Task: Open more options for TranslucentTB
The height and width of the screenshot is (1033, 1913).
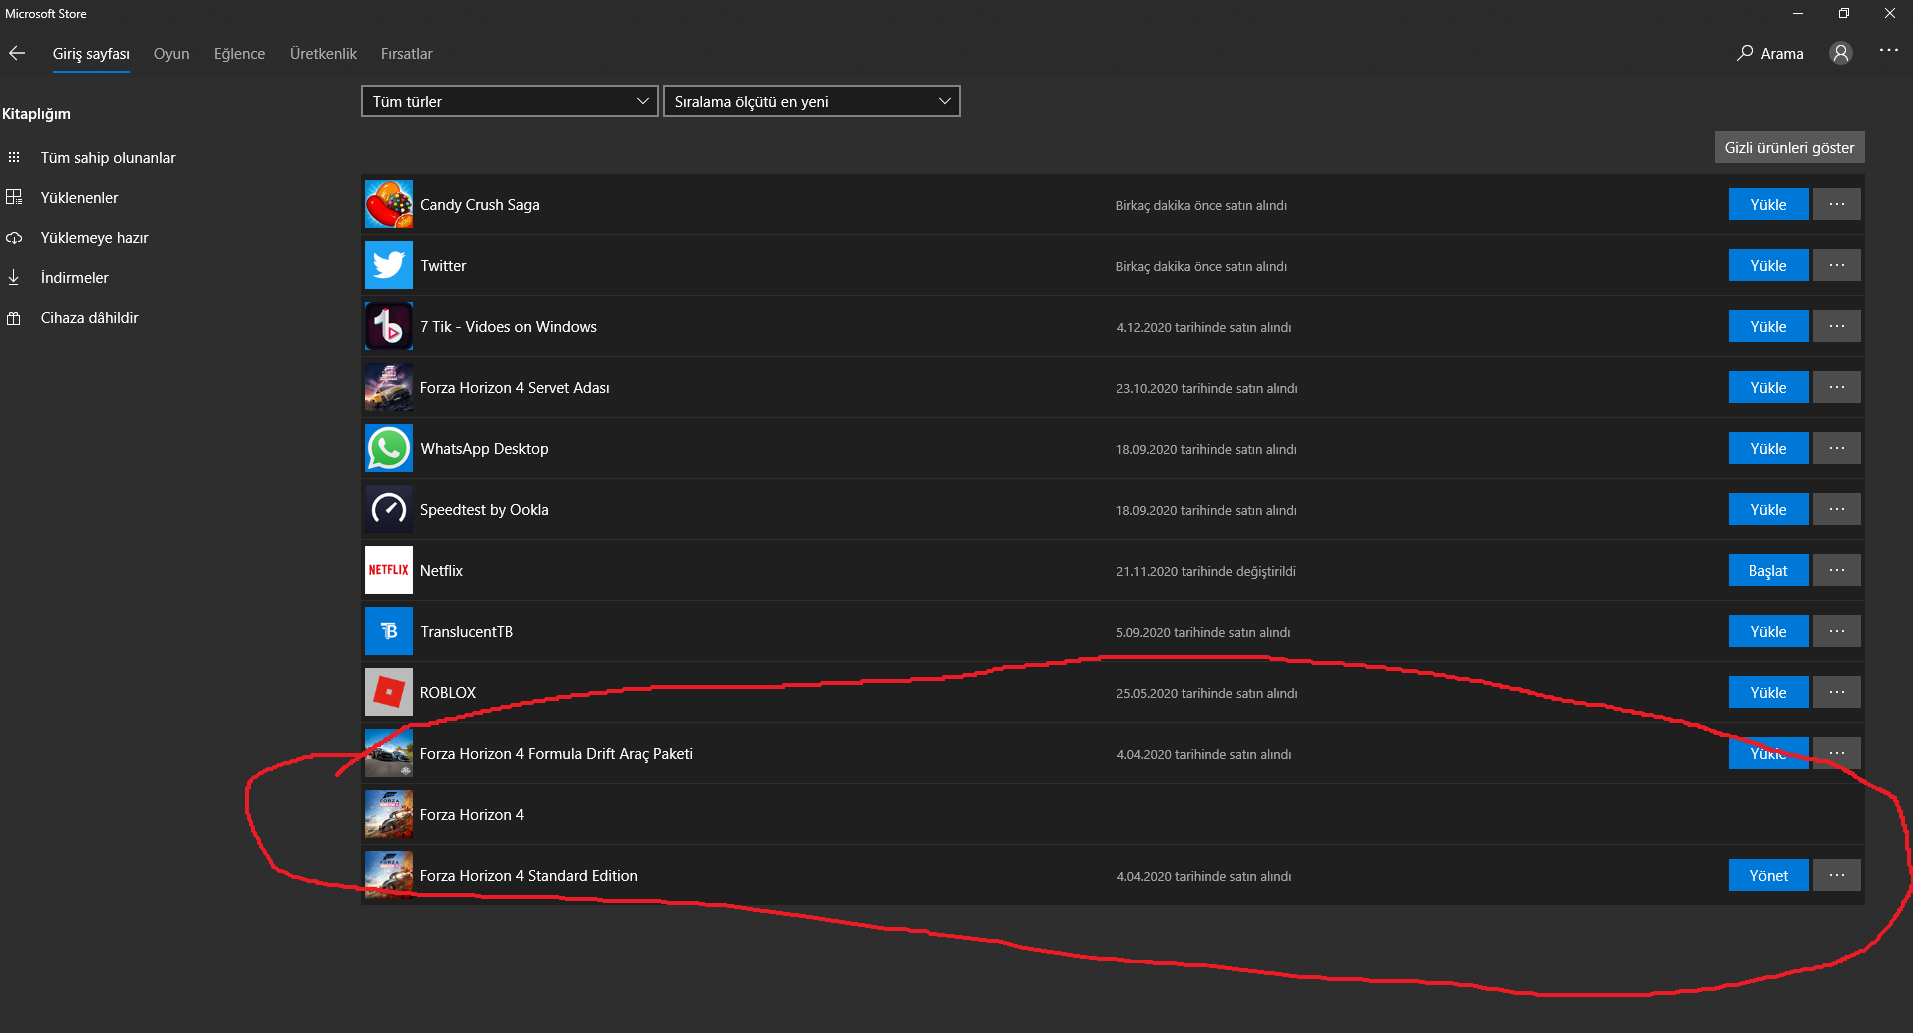Action: [1837, 632]
